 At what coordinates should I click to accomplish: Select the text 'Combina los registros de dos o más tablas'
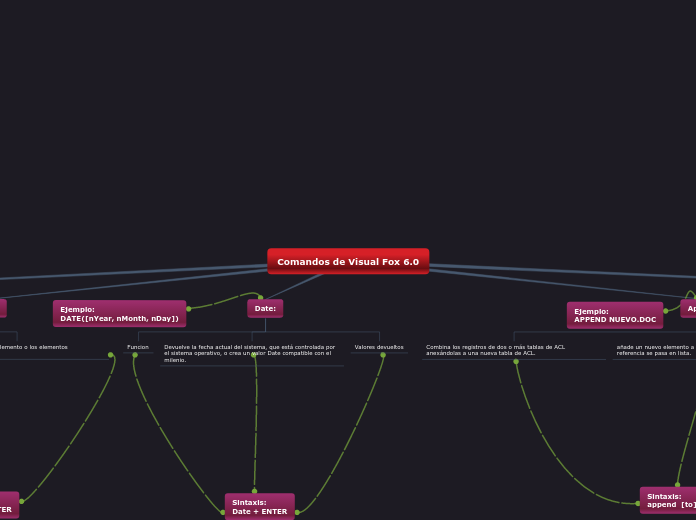point(495,350)
